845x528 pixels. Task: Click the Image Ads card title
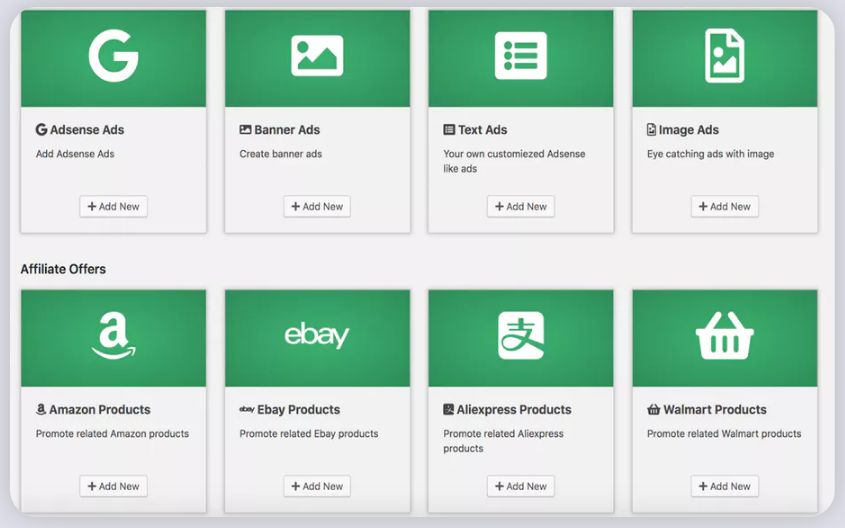688,130
